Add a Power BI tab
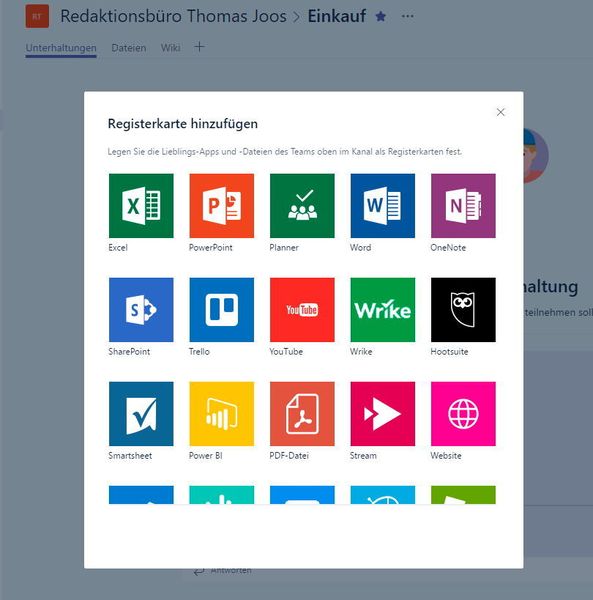593x600 pixels. point(222,414)
